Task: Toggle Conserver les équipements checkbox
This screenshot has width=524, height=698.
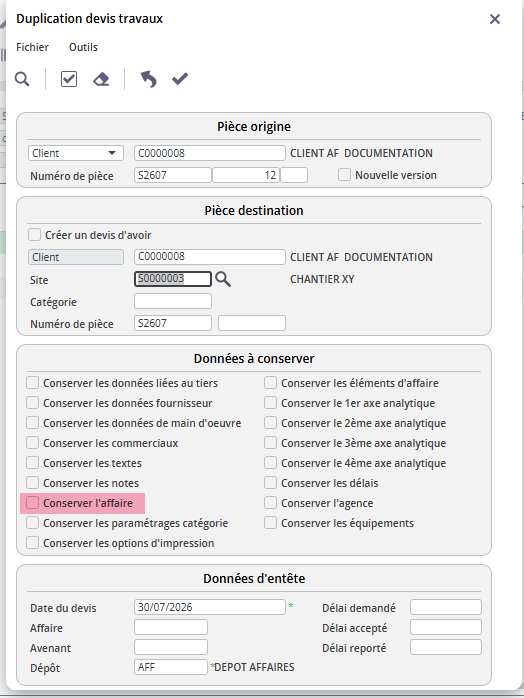Action: point(270,523)
